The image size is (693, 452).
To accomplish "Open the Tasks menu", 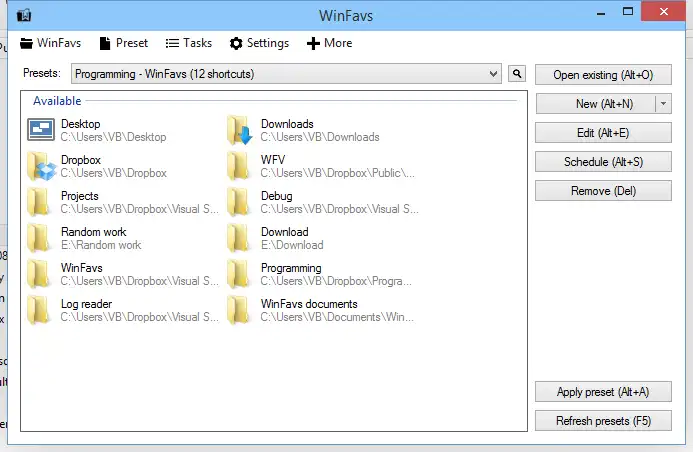I will (x=189, y=43).
